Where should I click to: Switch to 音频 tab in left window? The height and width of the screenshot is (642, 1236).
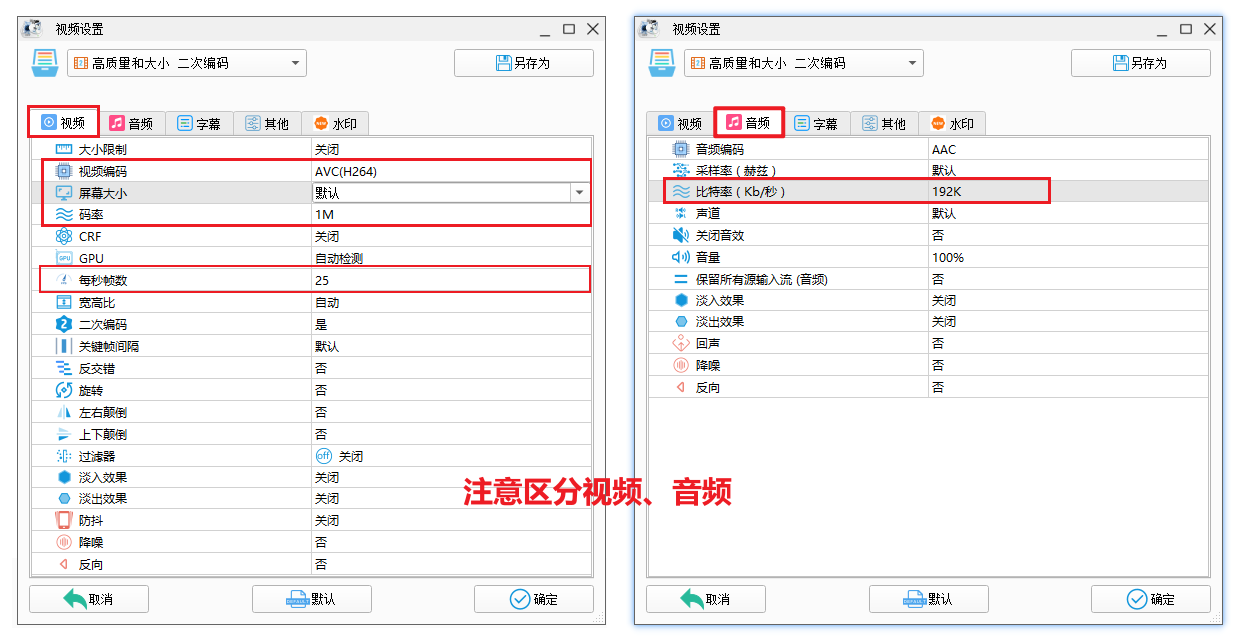point(131,124)
